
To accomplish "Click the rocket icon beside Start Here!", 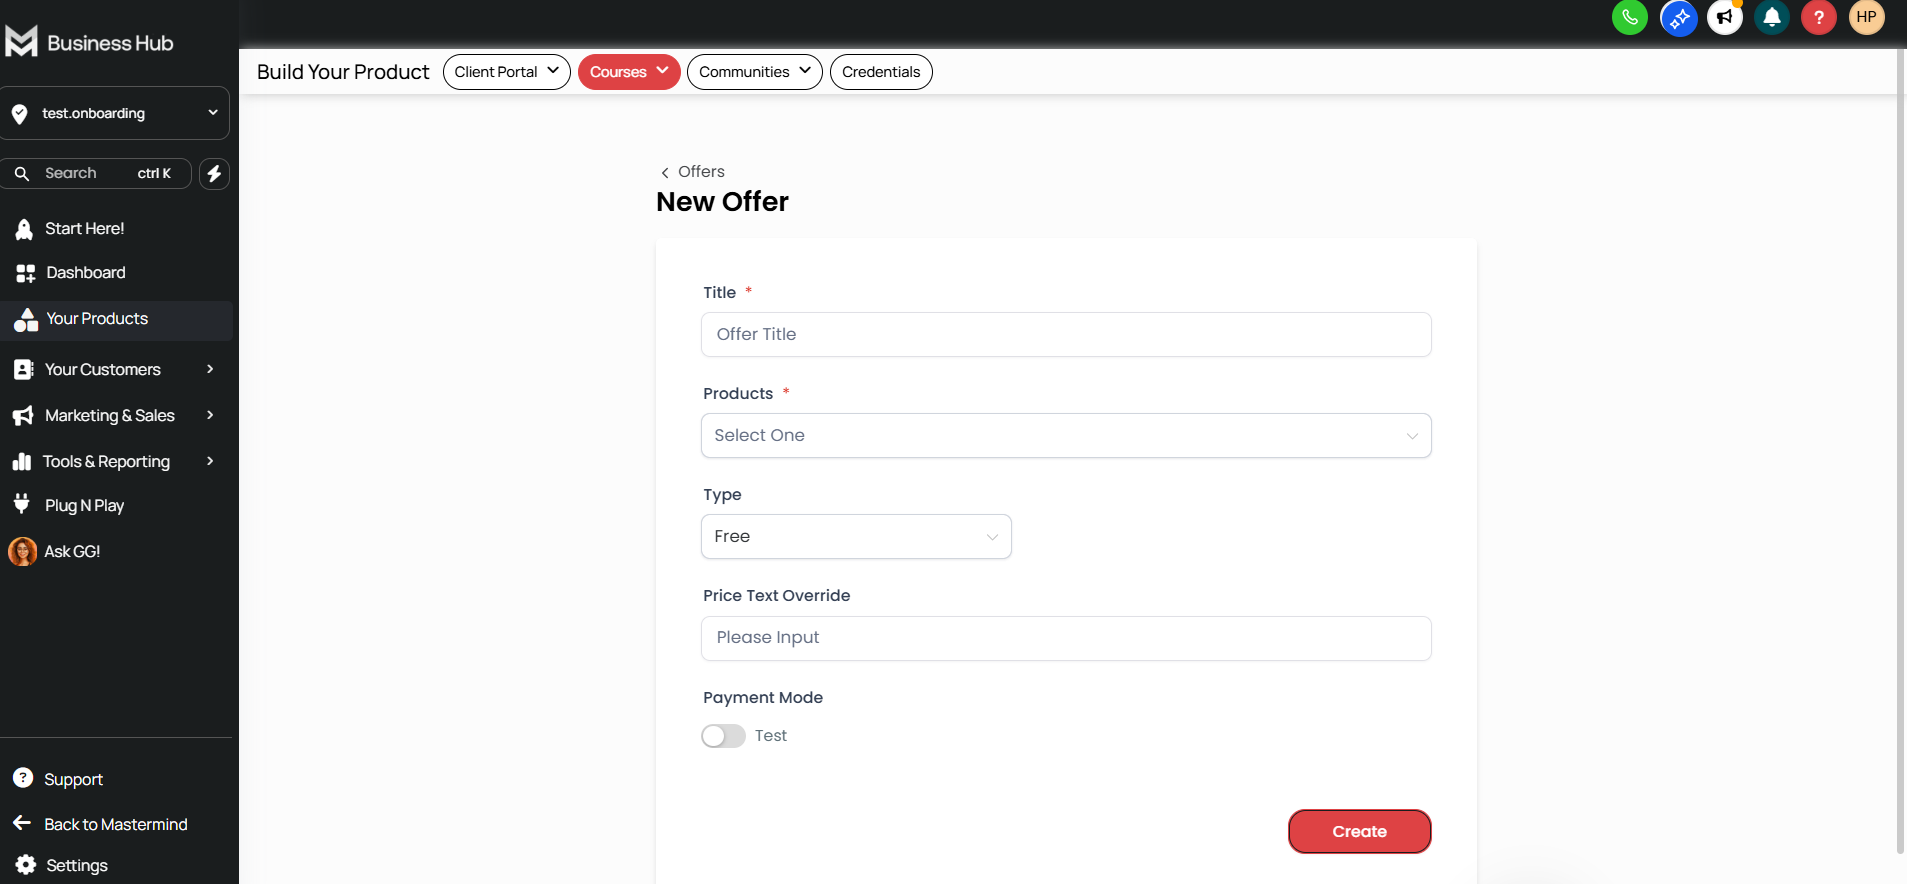I will [x=24, y=229].
